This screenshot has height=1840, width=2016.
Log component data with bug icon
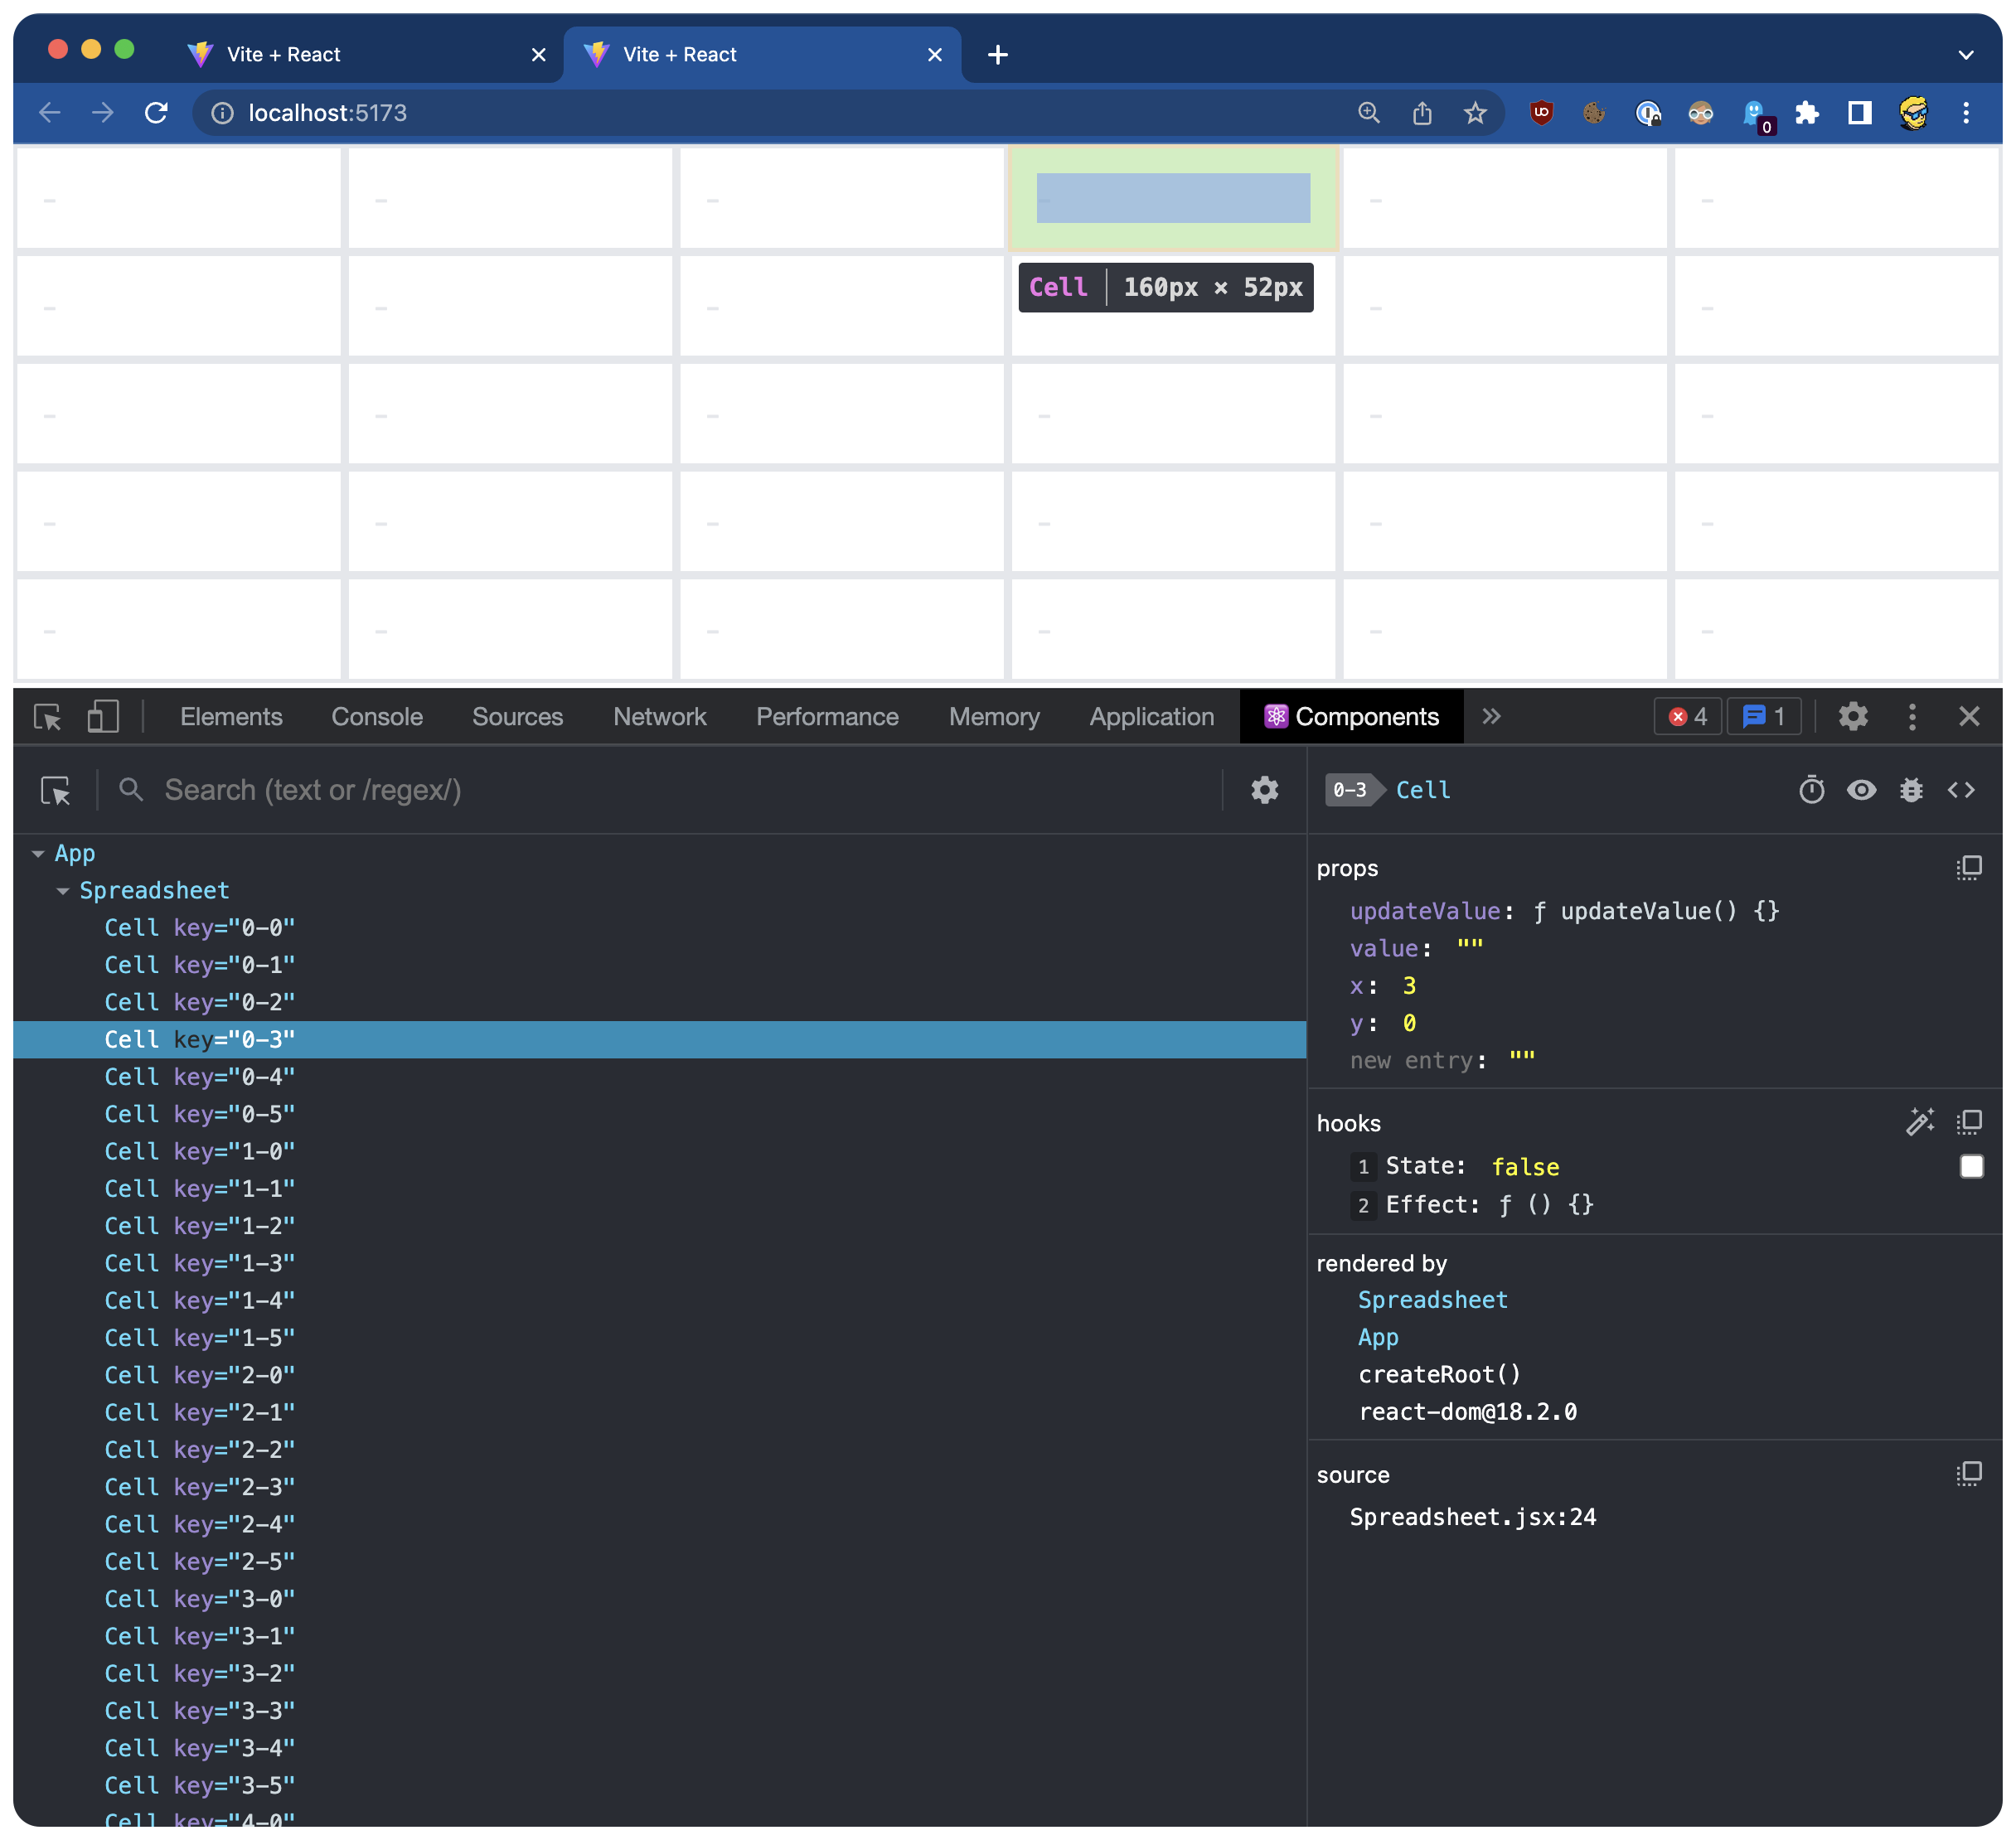pyautogui.click(x=1911, y=790)
